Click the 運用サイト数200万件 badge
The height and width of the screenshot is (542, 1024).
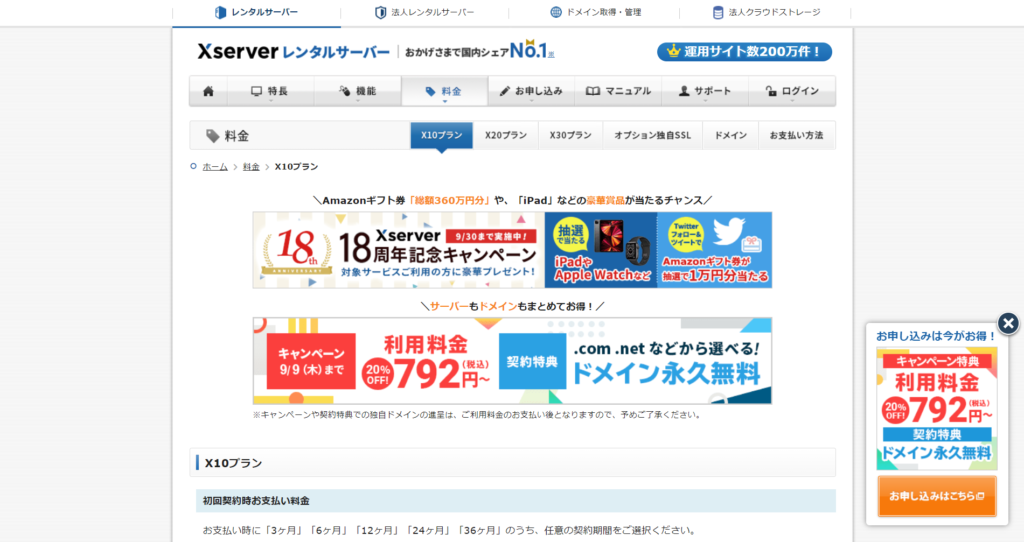pyautogui.click(x=744, y=52)
